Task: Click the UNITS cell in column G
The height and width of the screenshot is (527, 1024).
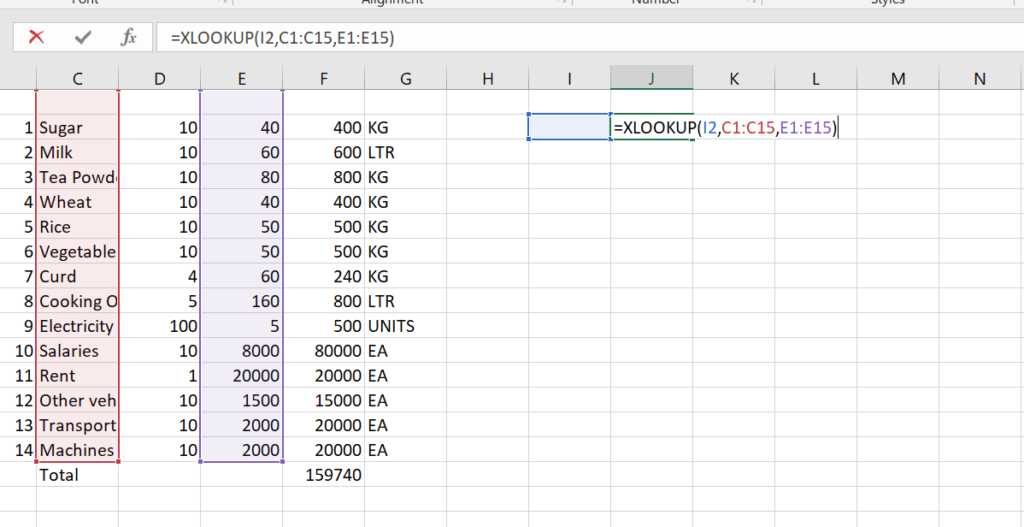Action: pyautogui.click(x=406, y=326)
